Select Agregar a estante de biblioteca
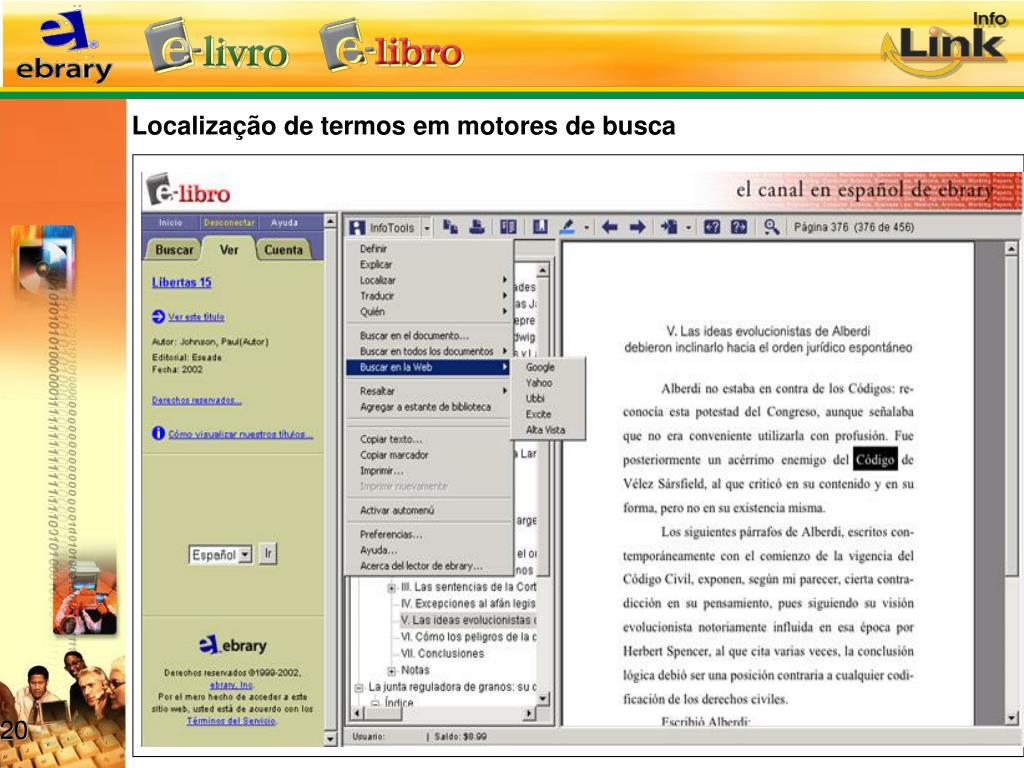Viewport: 1024px width, 768px height. [x=429, y=407]
